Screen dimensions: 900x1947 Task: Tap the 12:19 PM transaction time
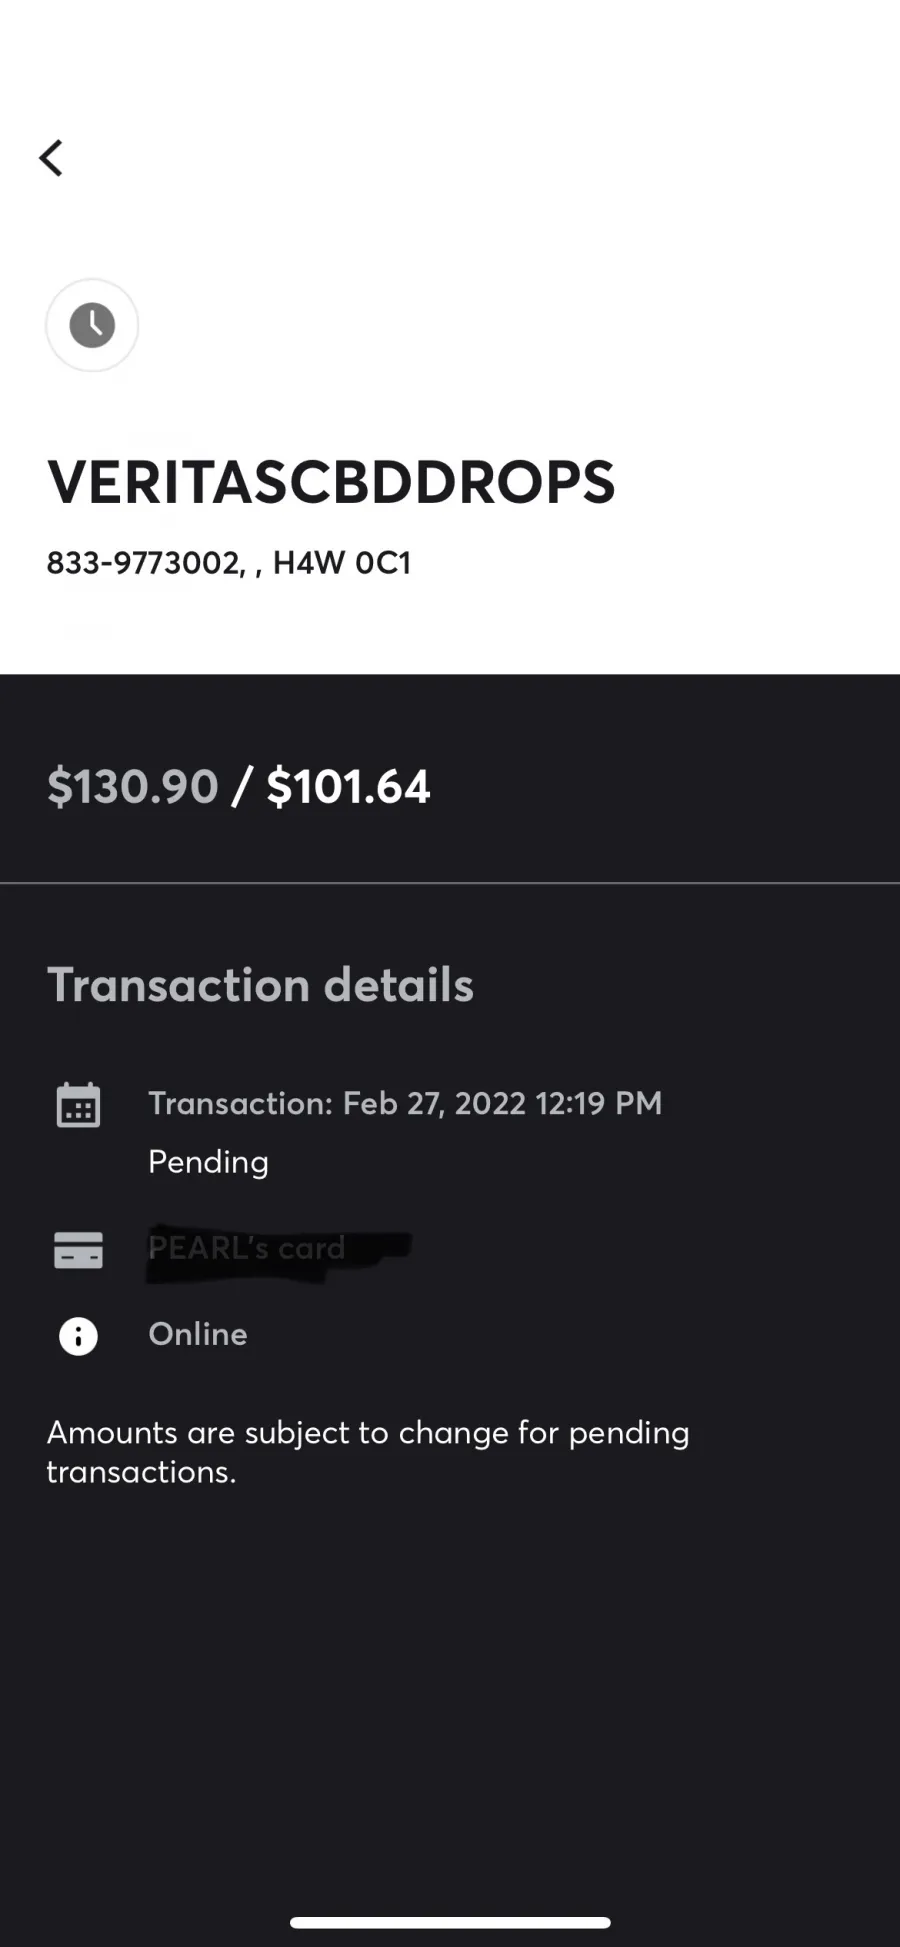pyautogui.click(x=599, y=1103)
